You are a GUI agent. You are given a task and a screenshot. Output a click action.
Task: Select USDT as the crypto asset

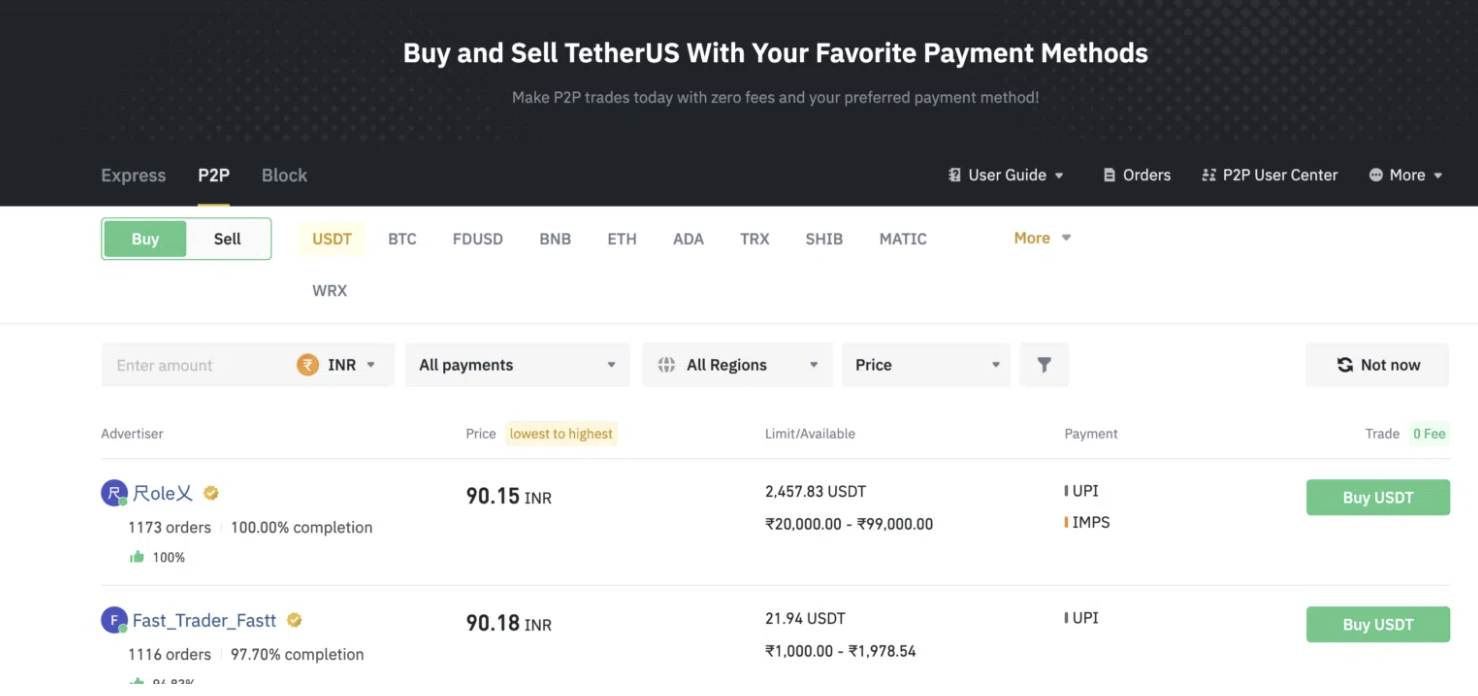coord(332,239)
